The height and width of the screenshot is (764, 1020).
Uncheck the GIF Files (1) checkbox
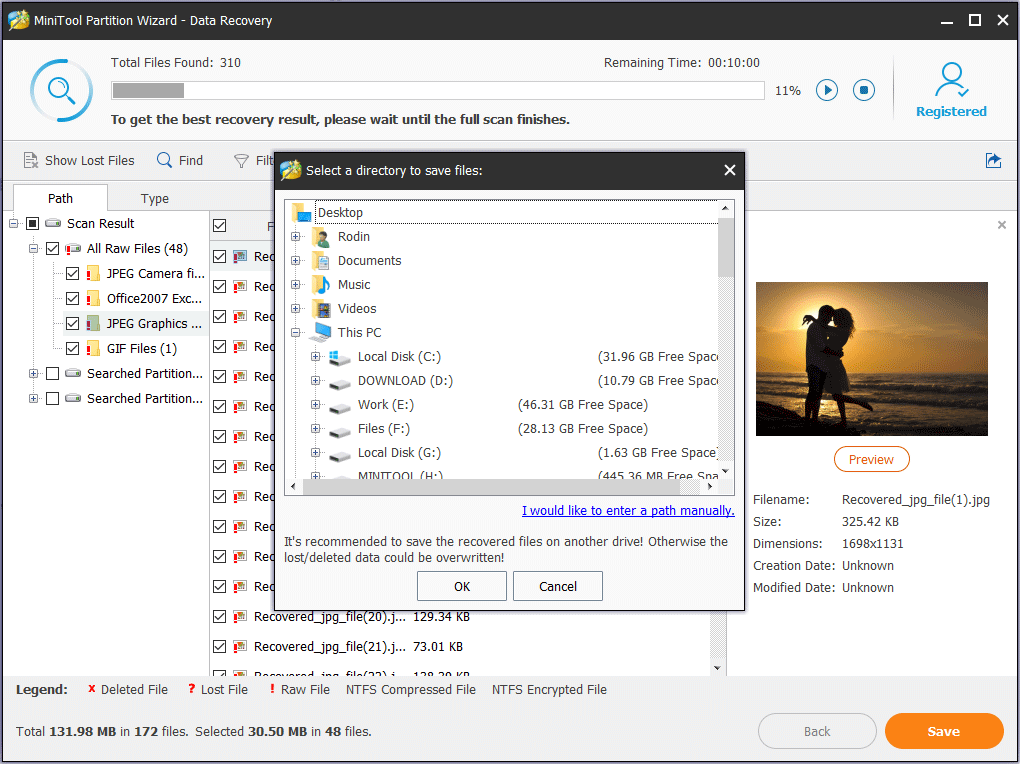[73, 348]
